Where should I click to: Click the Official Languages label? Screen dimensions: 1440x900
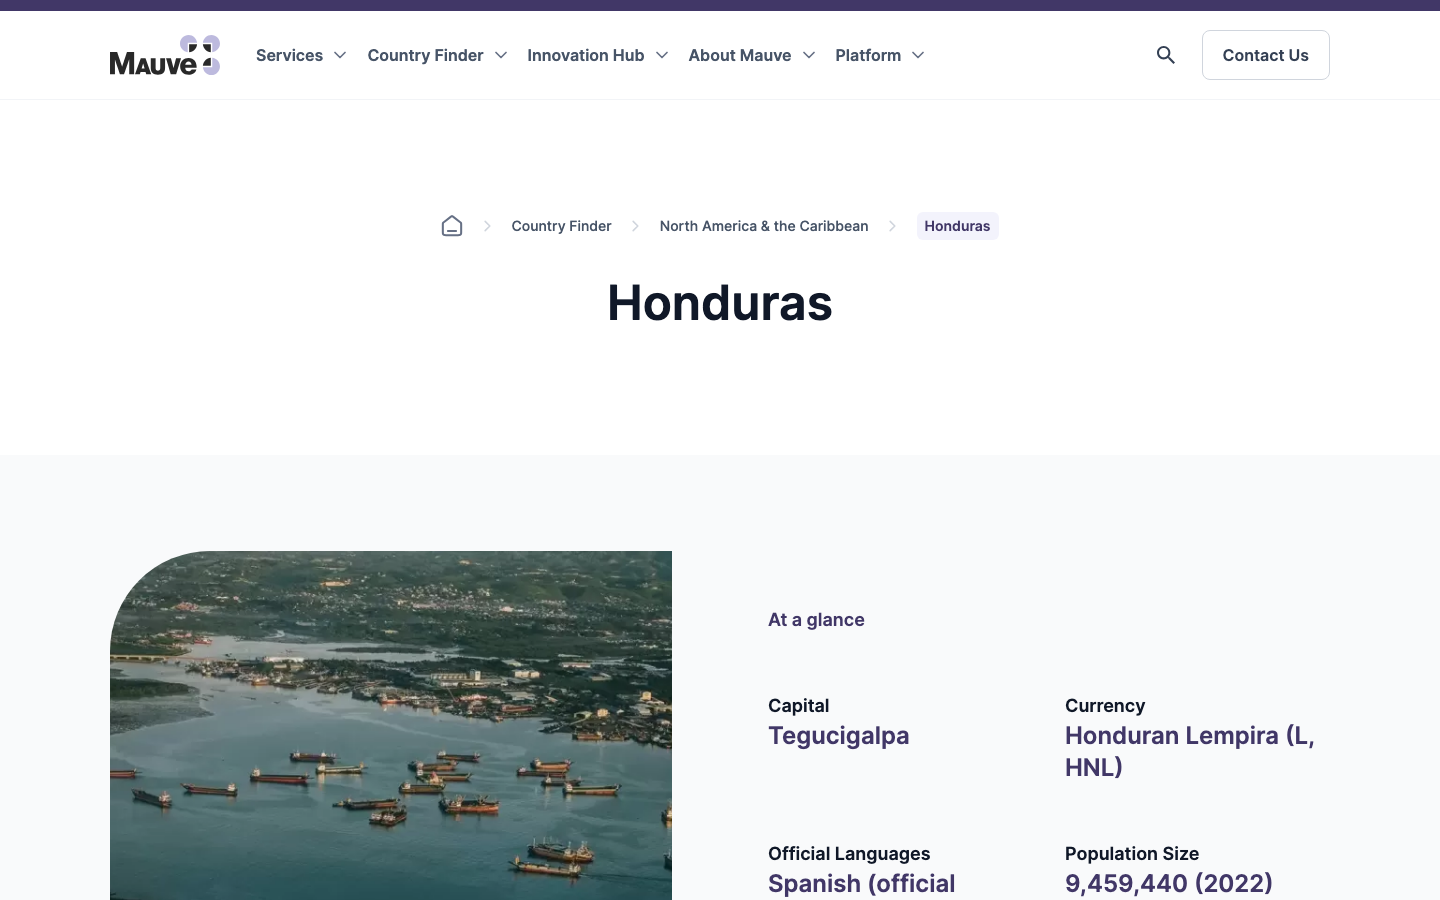pos(849,854)
